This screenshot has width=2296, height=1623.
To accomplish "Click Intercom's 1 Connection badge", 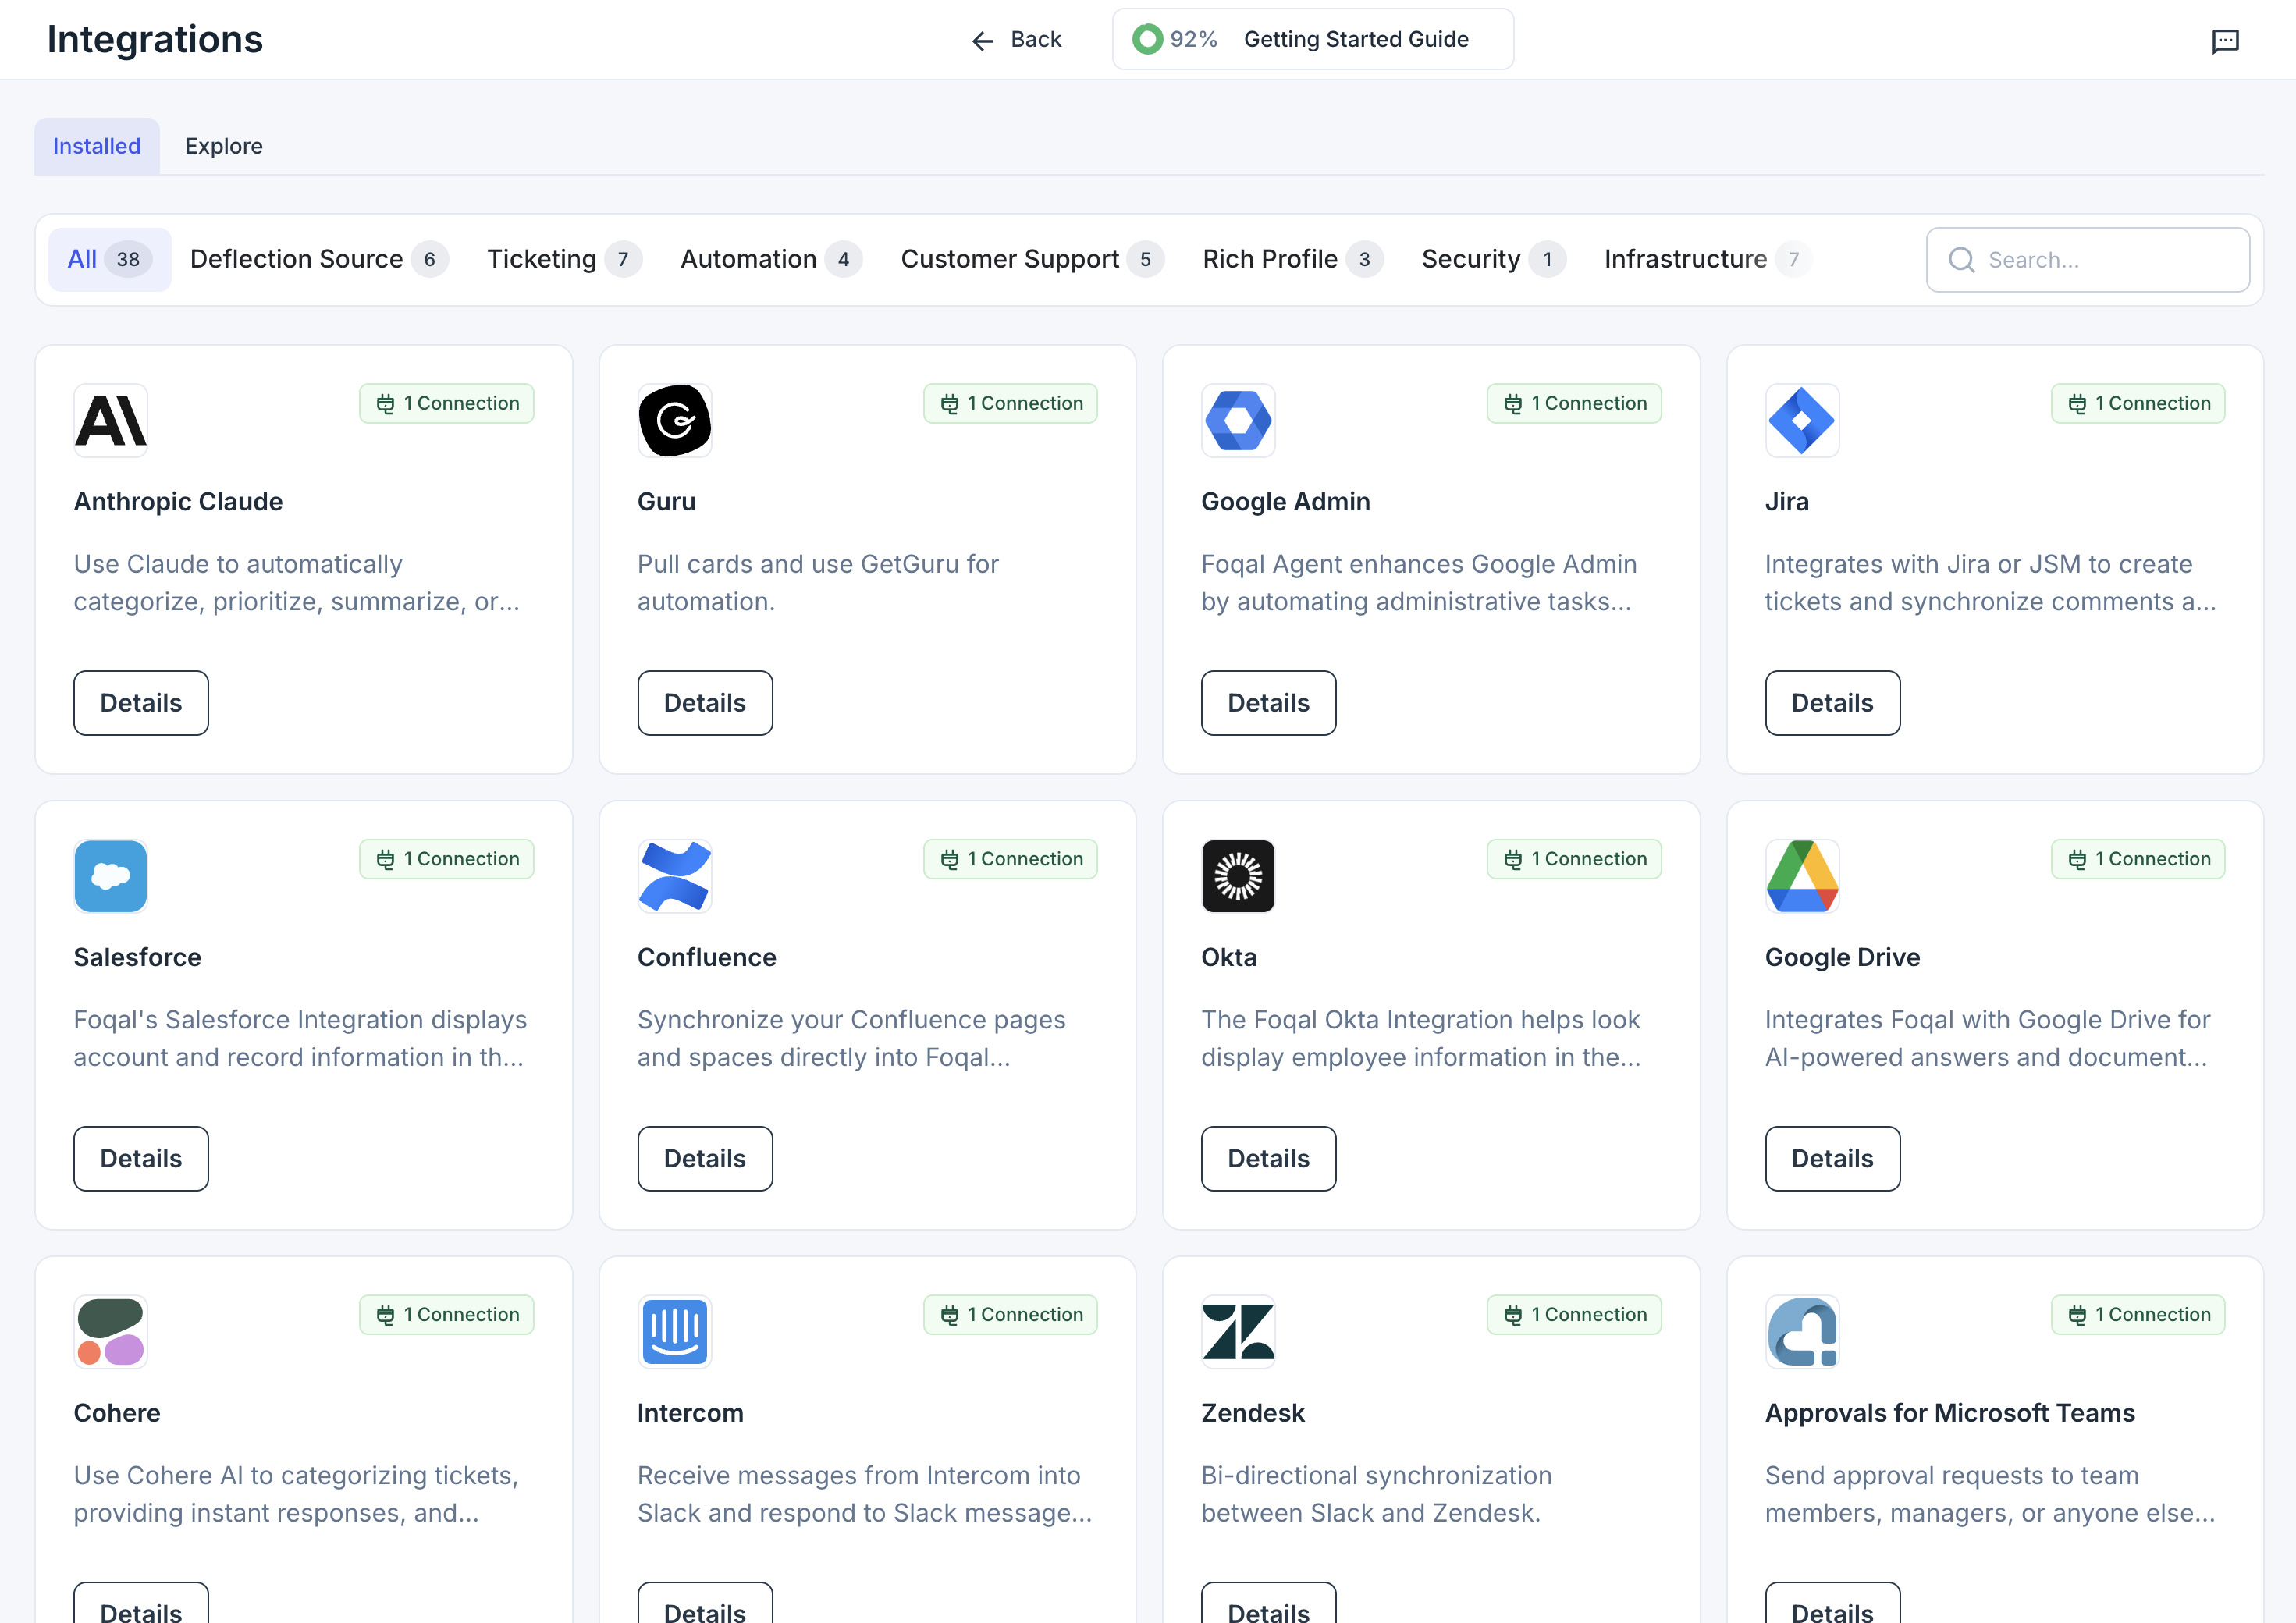I will coord(1011,1315).
